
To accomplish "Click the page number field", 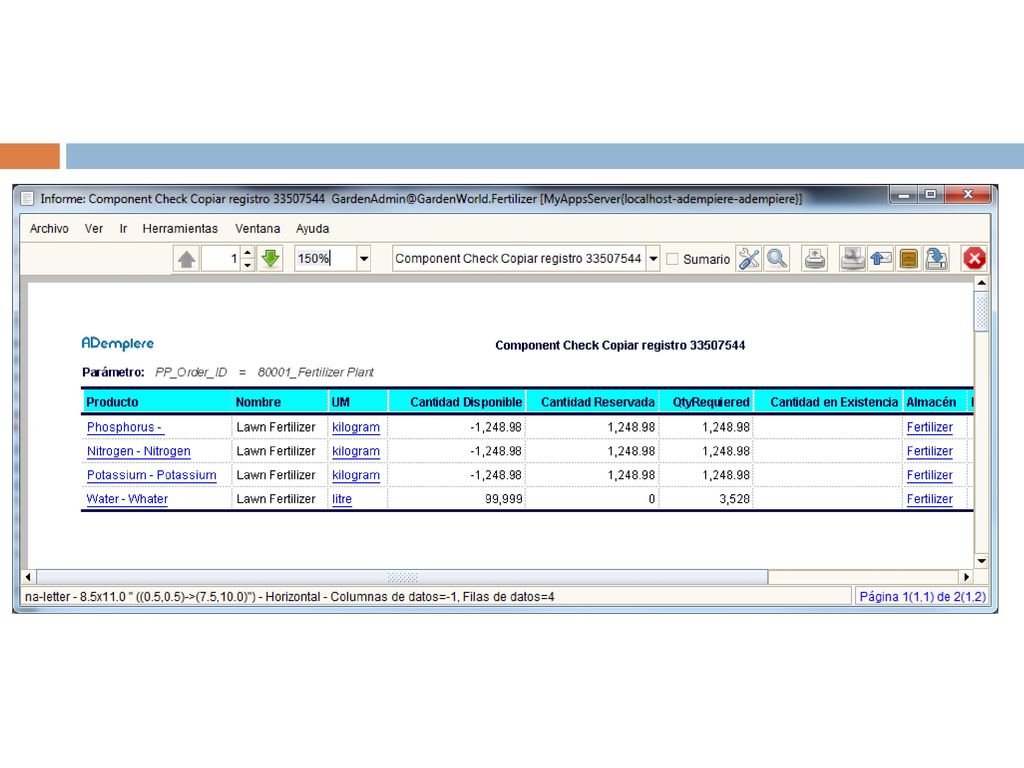I will tap(221, 259).
